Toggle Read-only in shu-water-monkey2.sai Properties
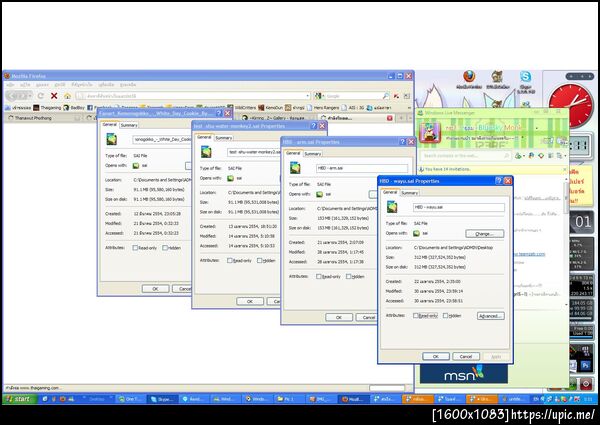This screenshot has height=425, width=600. (230, 261)
